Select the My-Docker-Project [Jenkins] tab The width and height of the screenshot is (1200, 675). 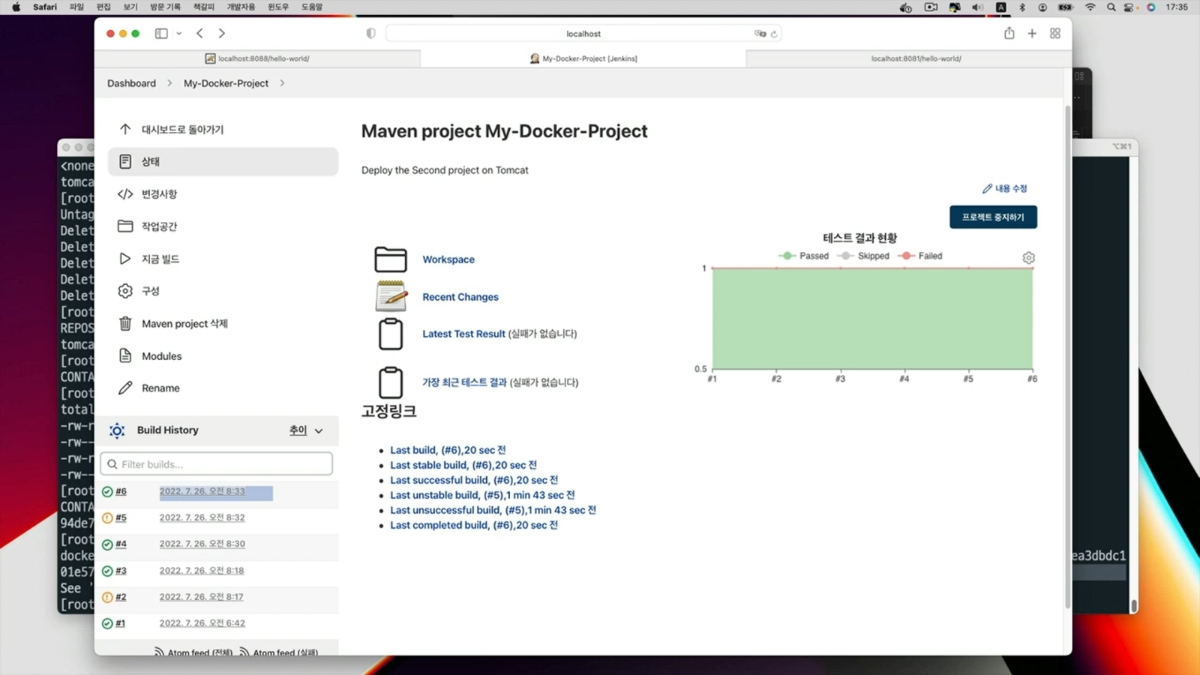[583, 58]
